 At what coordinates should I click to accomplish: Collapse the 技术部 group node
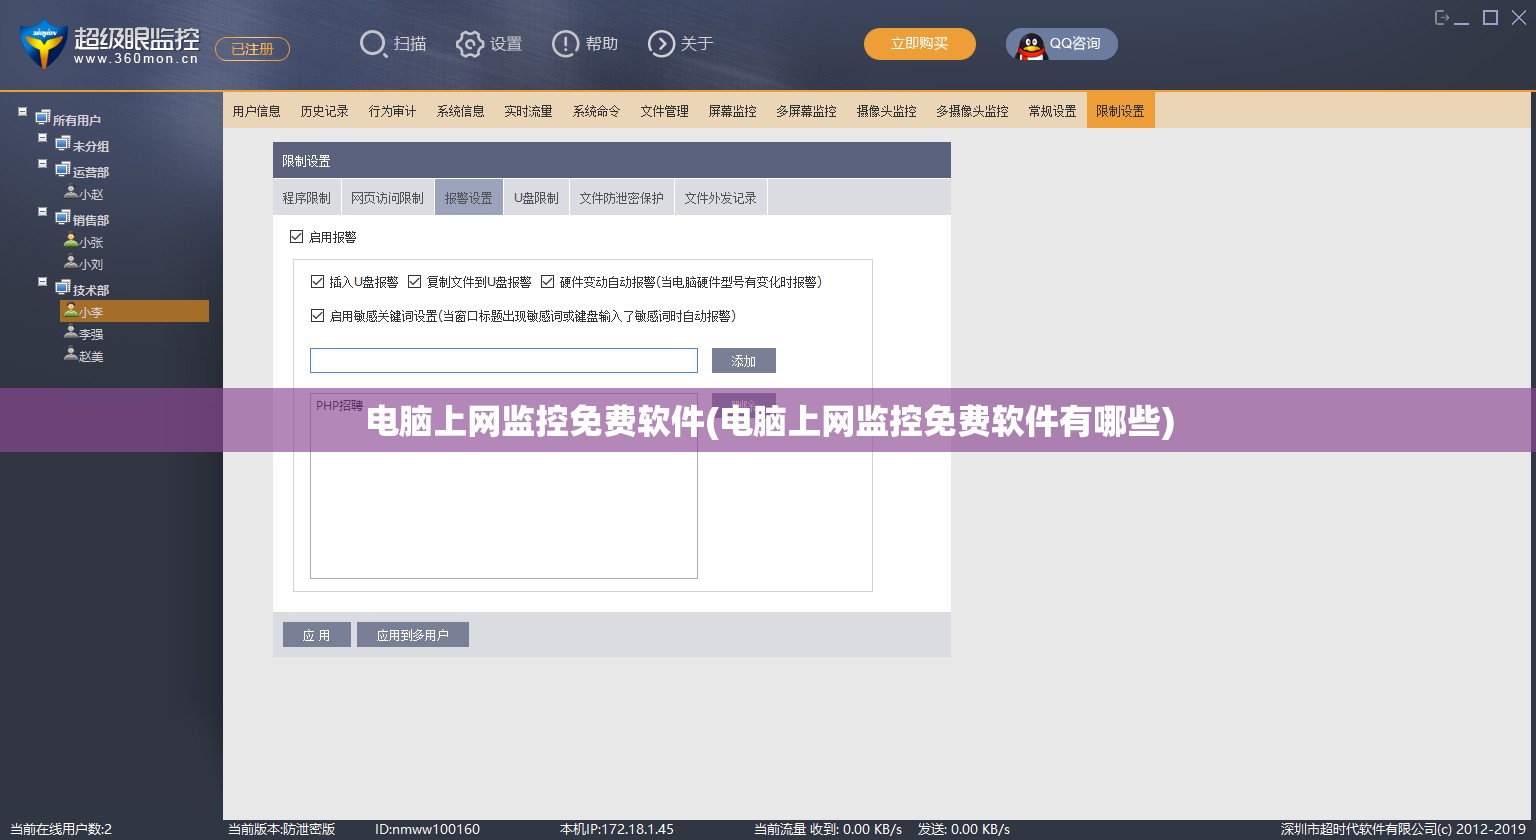(x=42, y=282)
